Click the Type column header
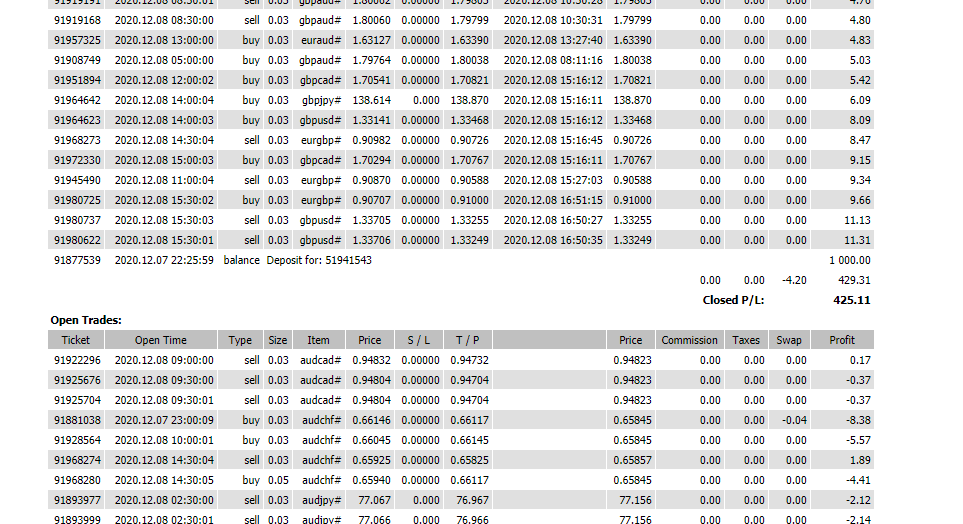 240,340
